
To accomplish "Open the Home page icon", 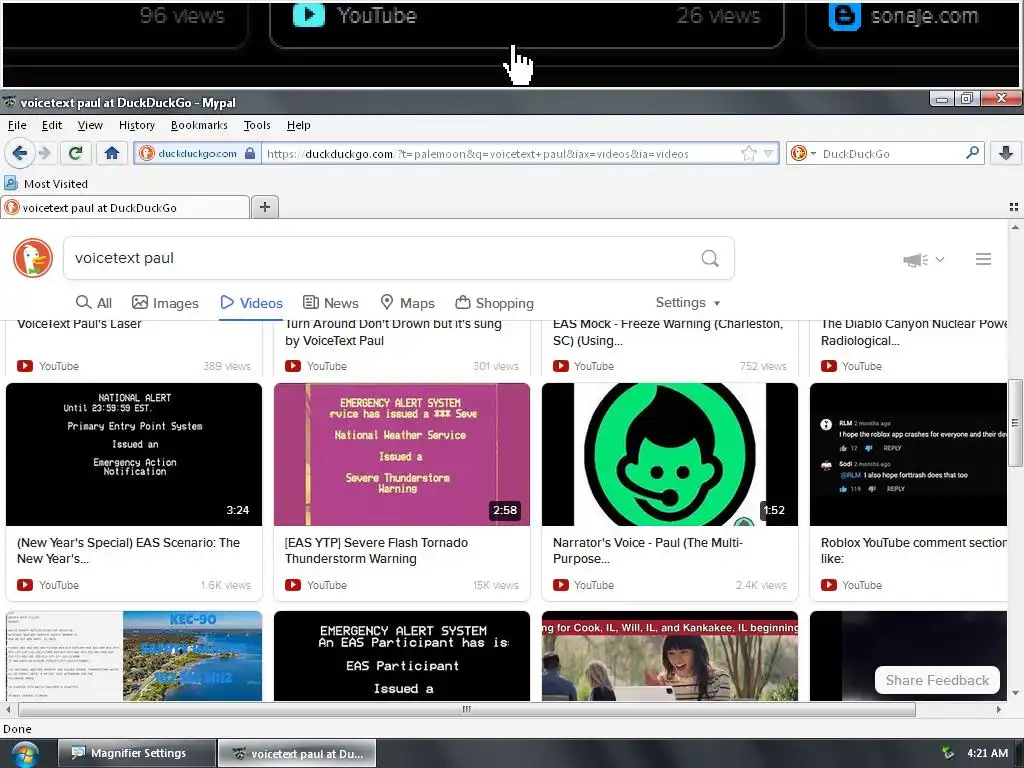I will point(112,153).
